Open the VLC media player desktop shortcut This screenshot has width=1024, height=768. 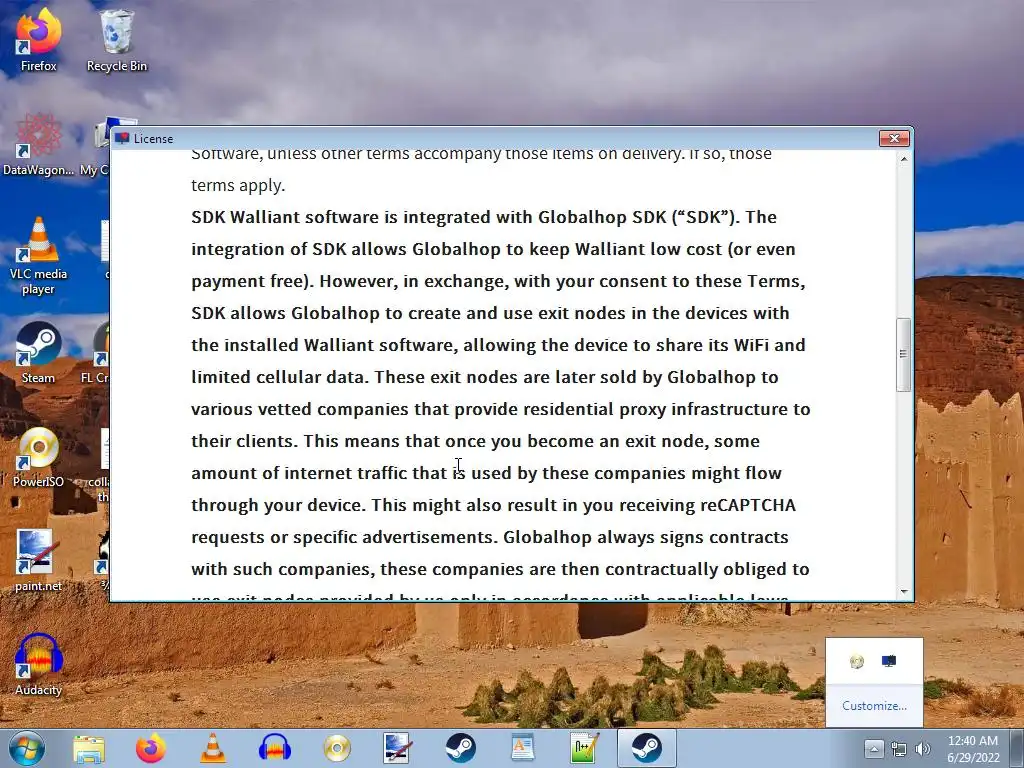pos(38,256)
